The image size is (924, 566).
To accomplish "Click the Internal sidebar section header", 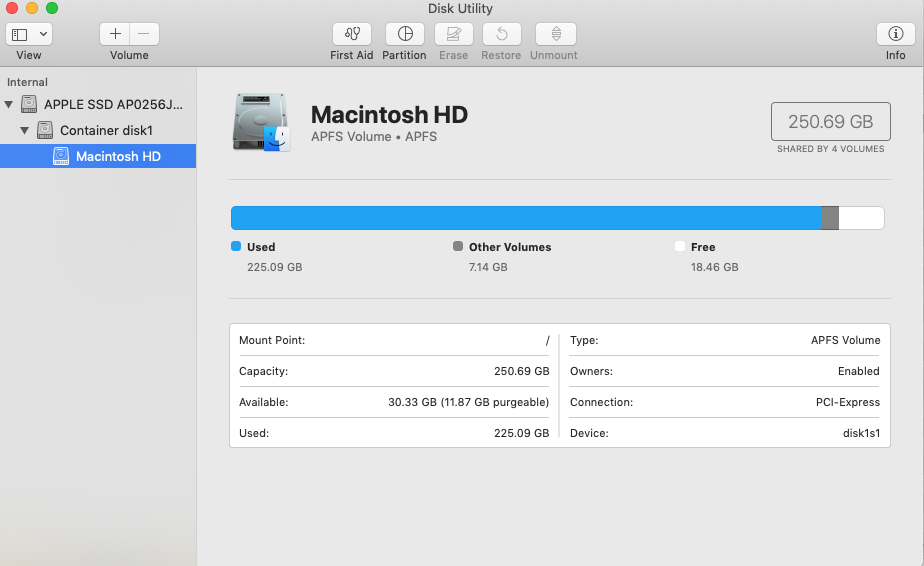I will click(27, 82).
